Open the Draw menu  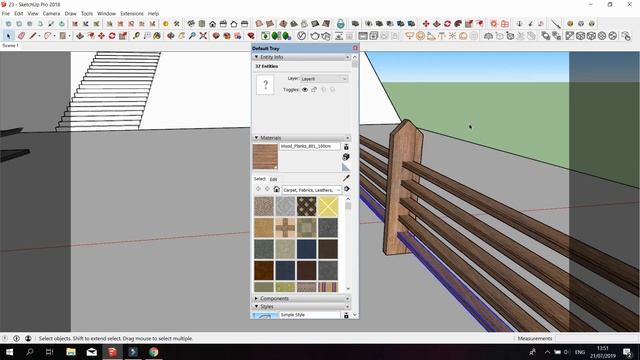tap(71, 13)
